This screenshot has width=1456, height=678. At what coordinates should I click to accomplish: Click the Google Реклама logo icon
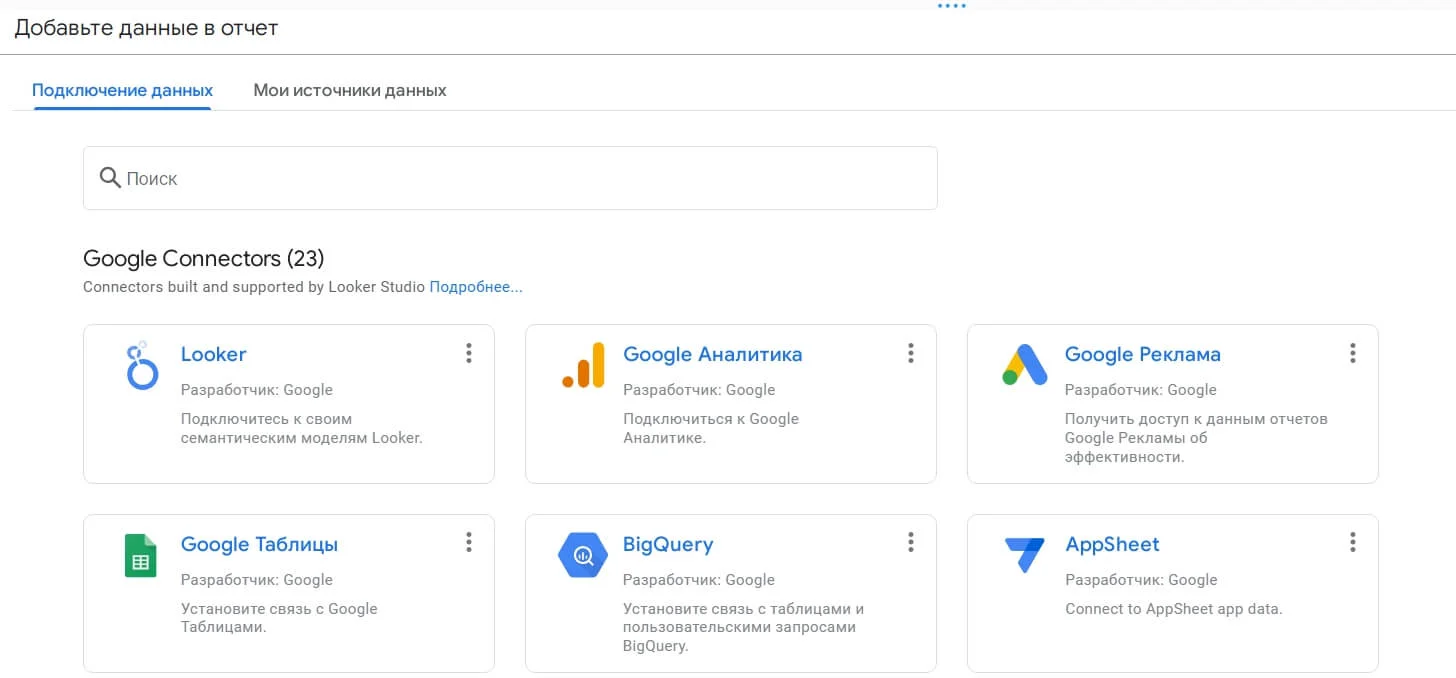[1024, 366]
